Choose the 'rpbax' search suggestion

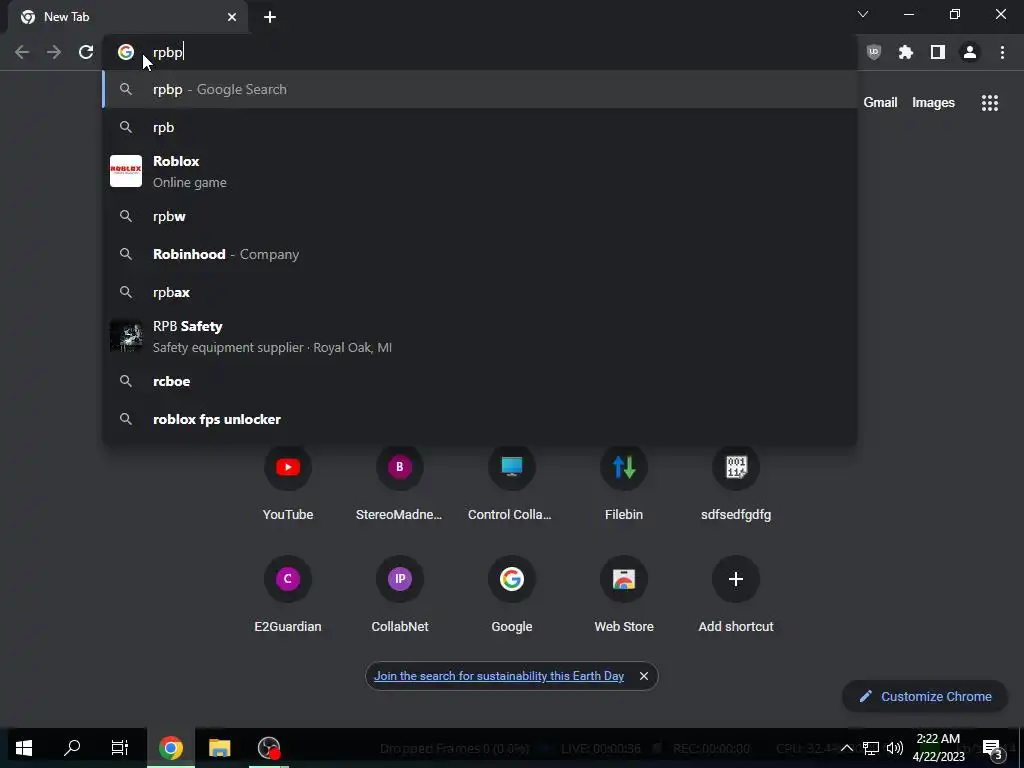click(480, 292)
